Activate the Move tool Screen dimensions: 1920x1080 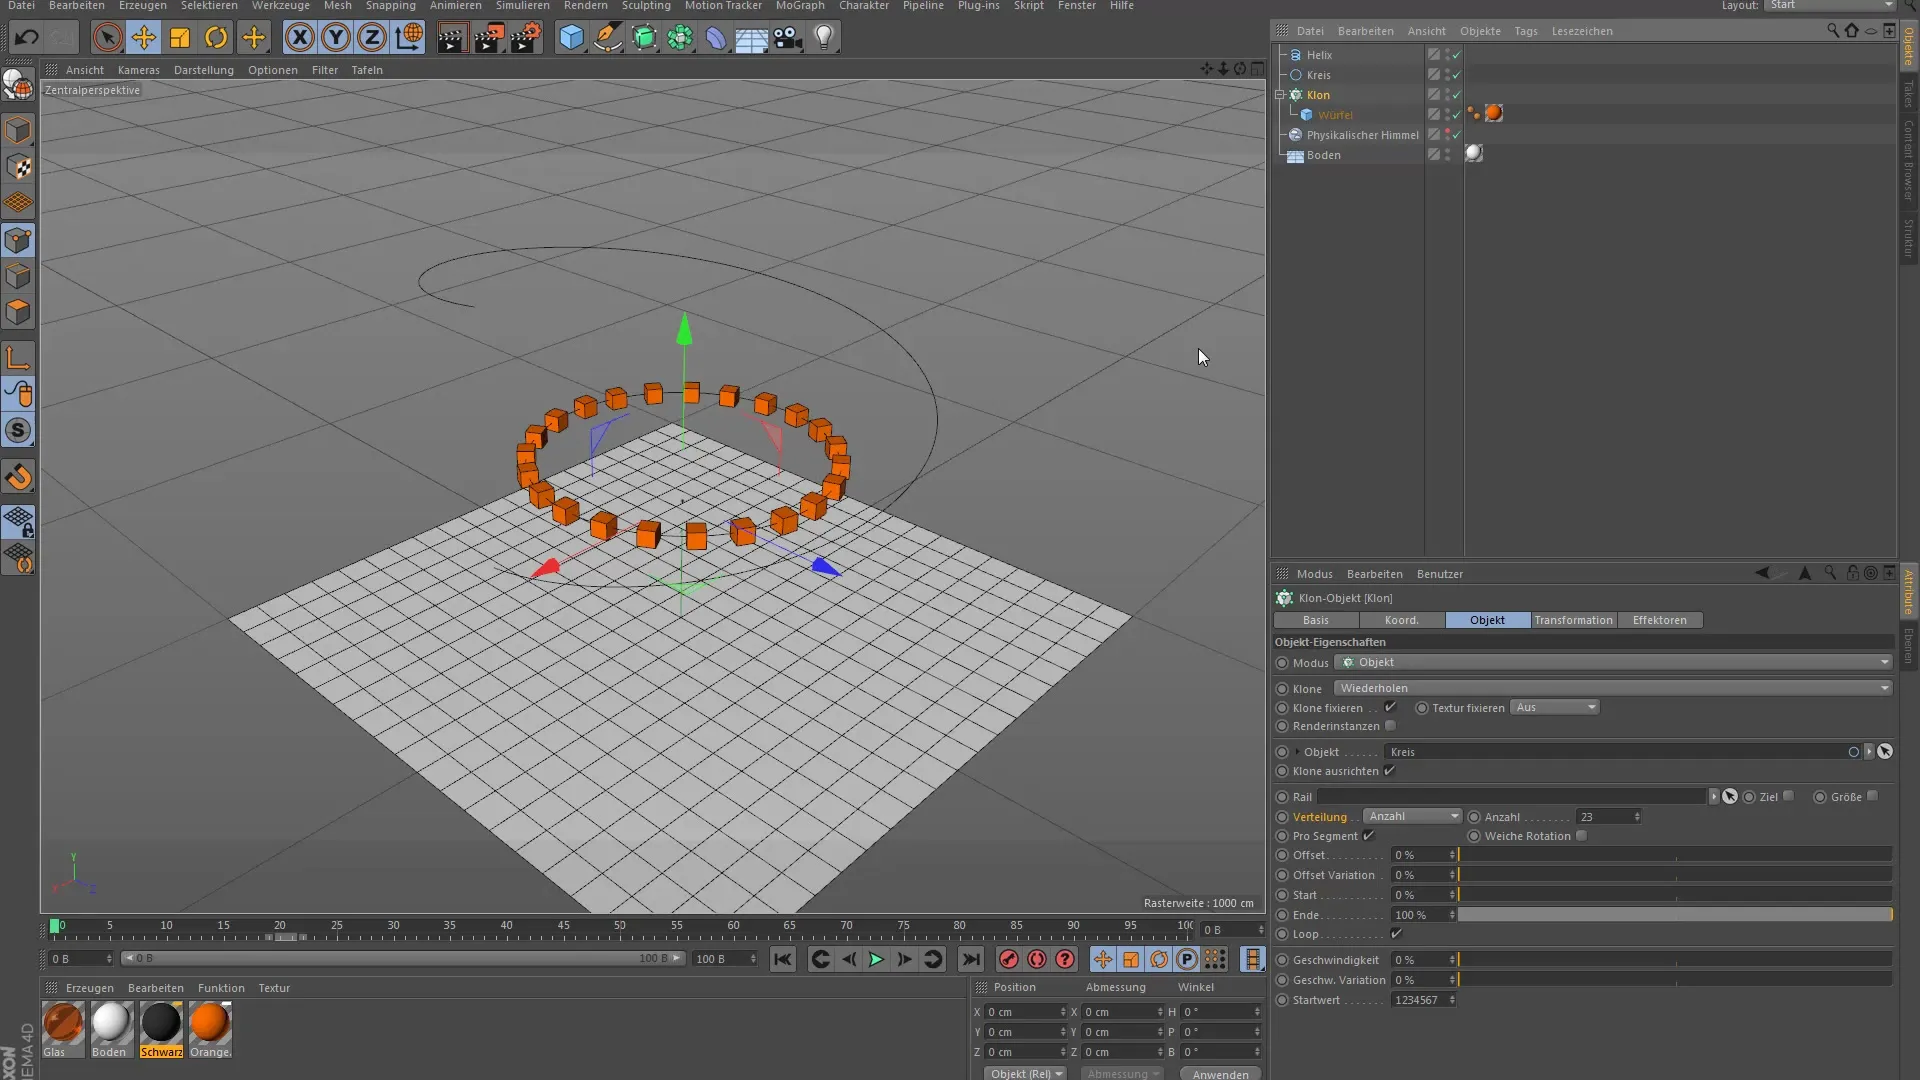tap(143, 38)
